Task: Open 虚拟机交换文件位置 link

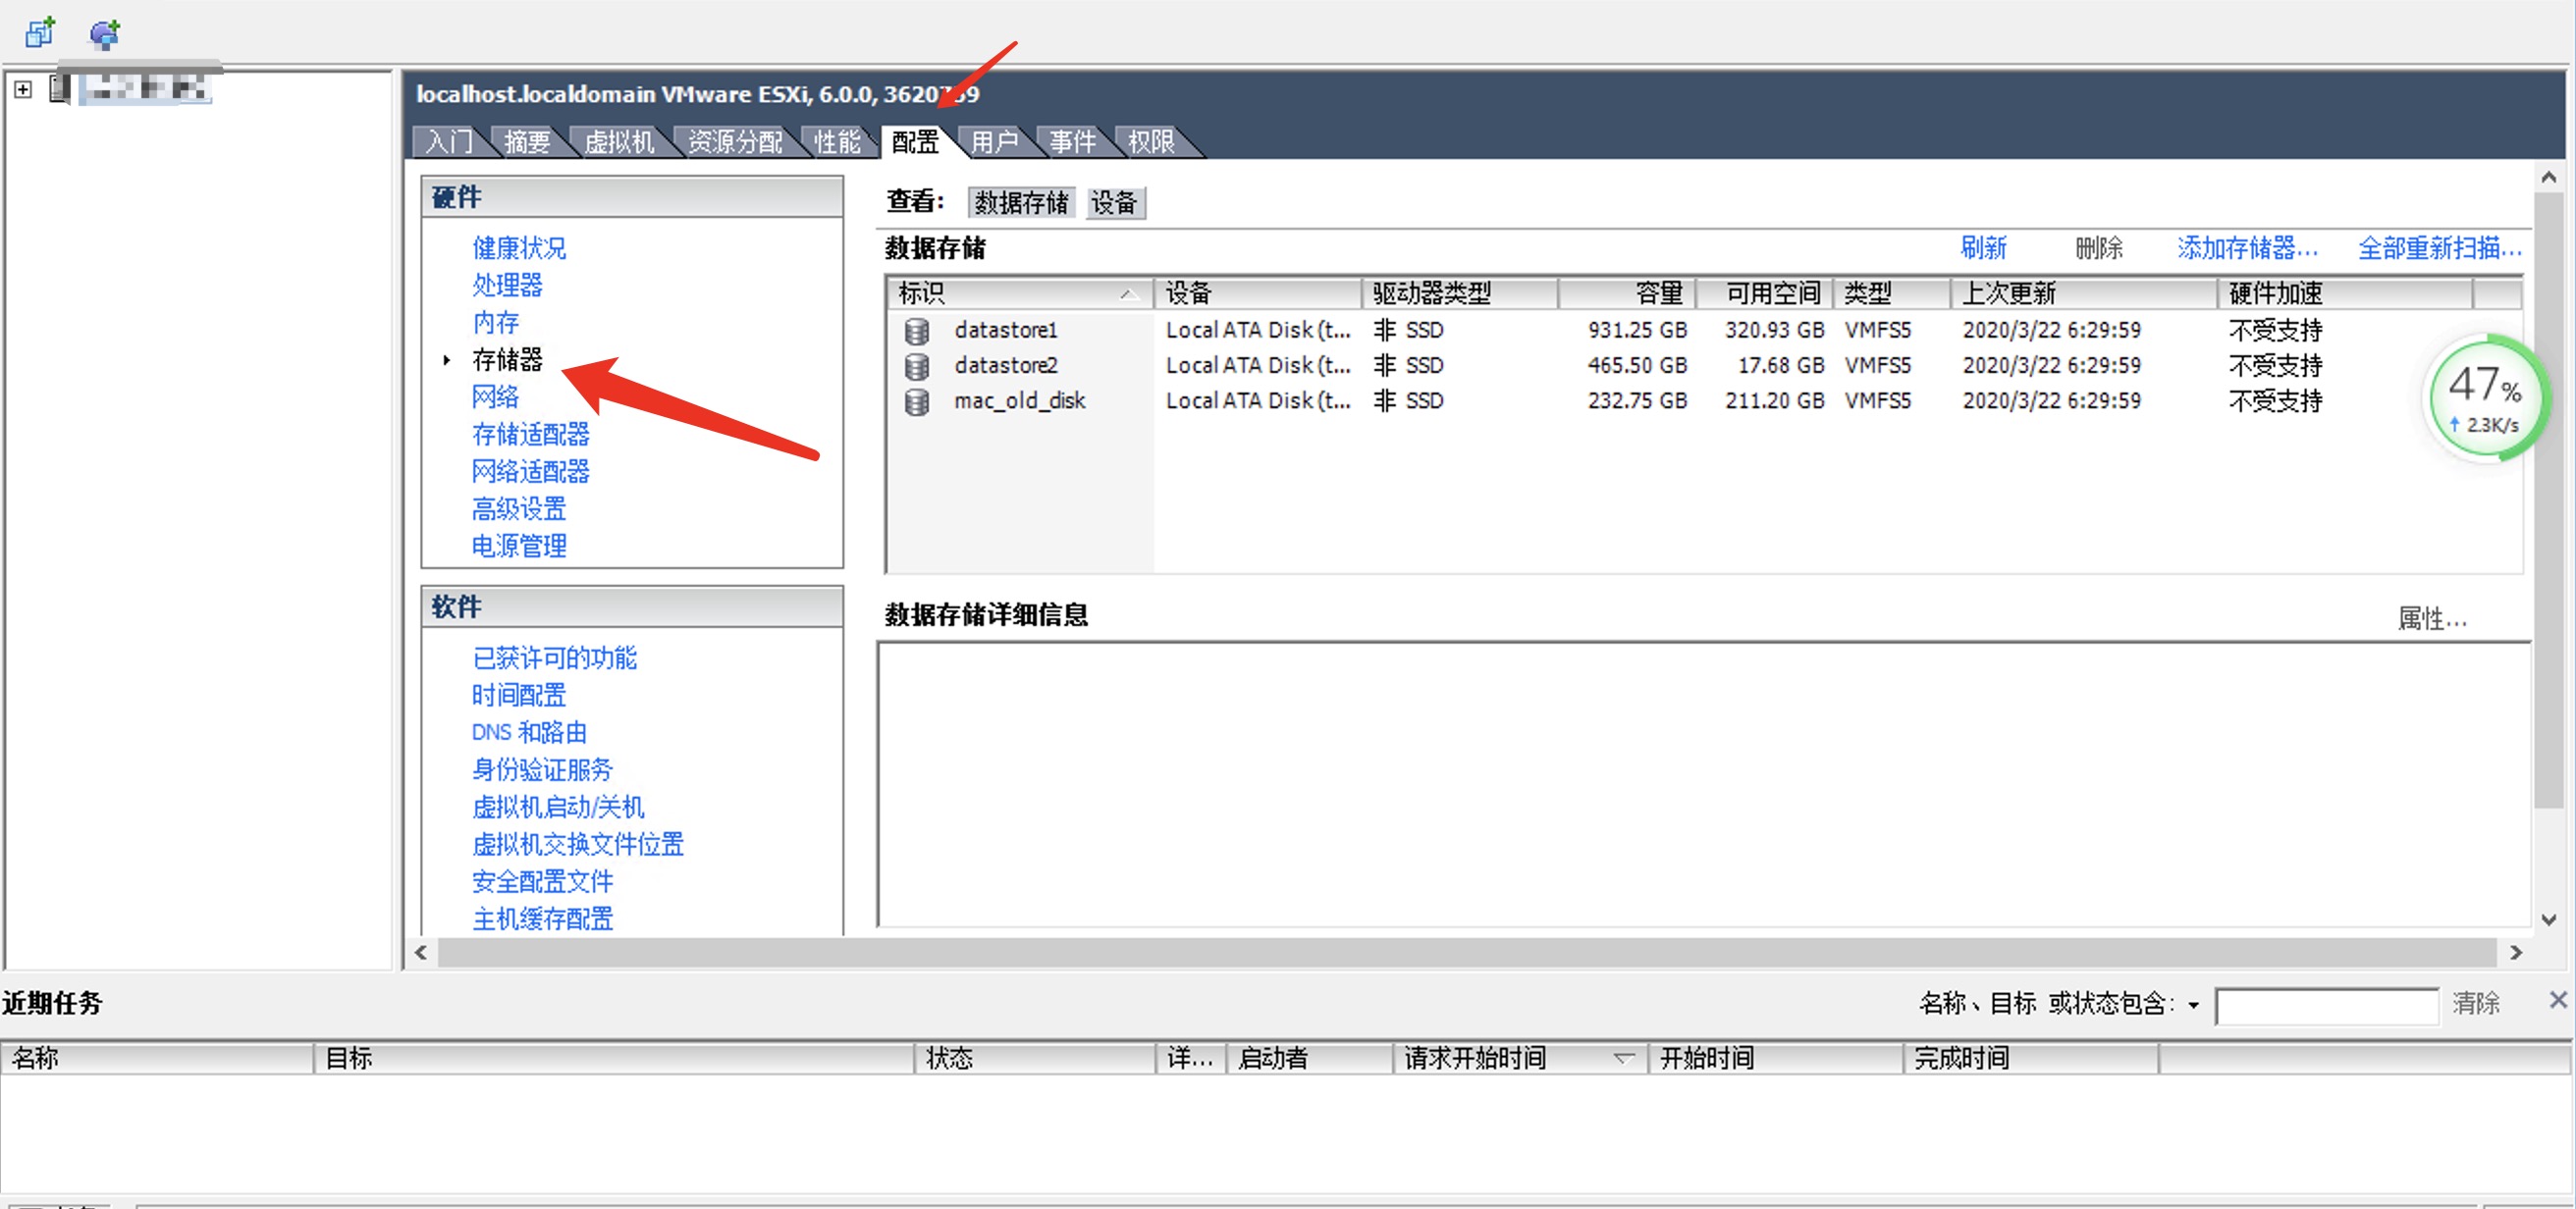Action: coord(577,844)
